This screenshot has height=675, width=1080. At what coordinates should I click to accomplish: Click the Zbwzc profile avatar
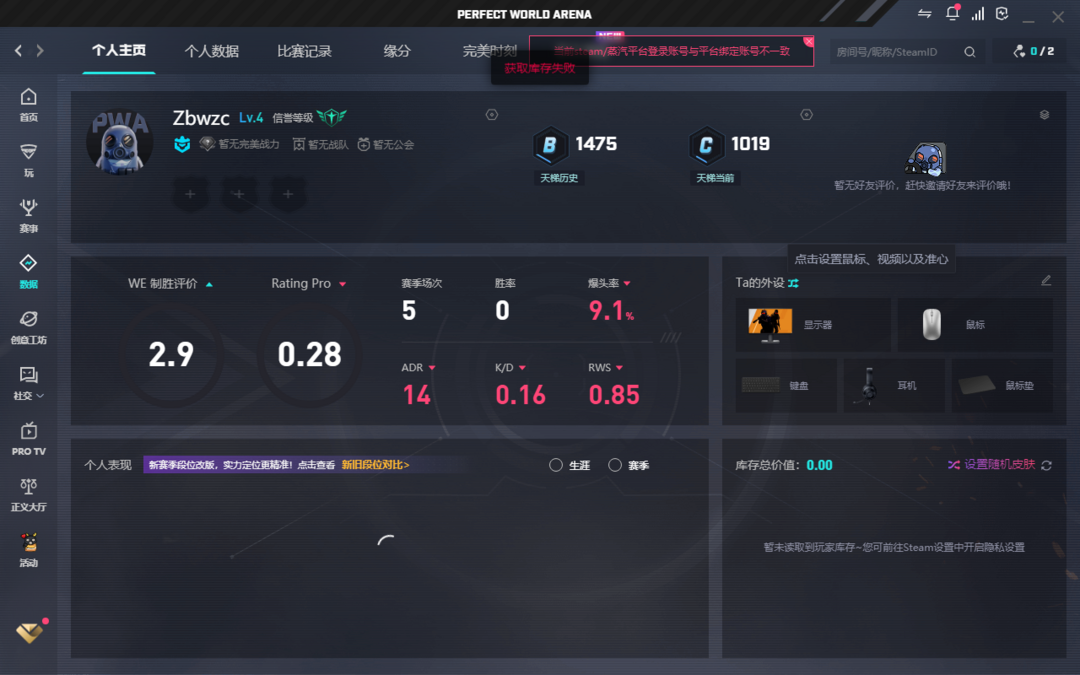pos(120,142)
